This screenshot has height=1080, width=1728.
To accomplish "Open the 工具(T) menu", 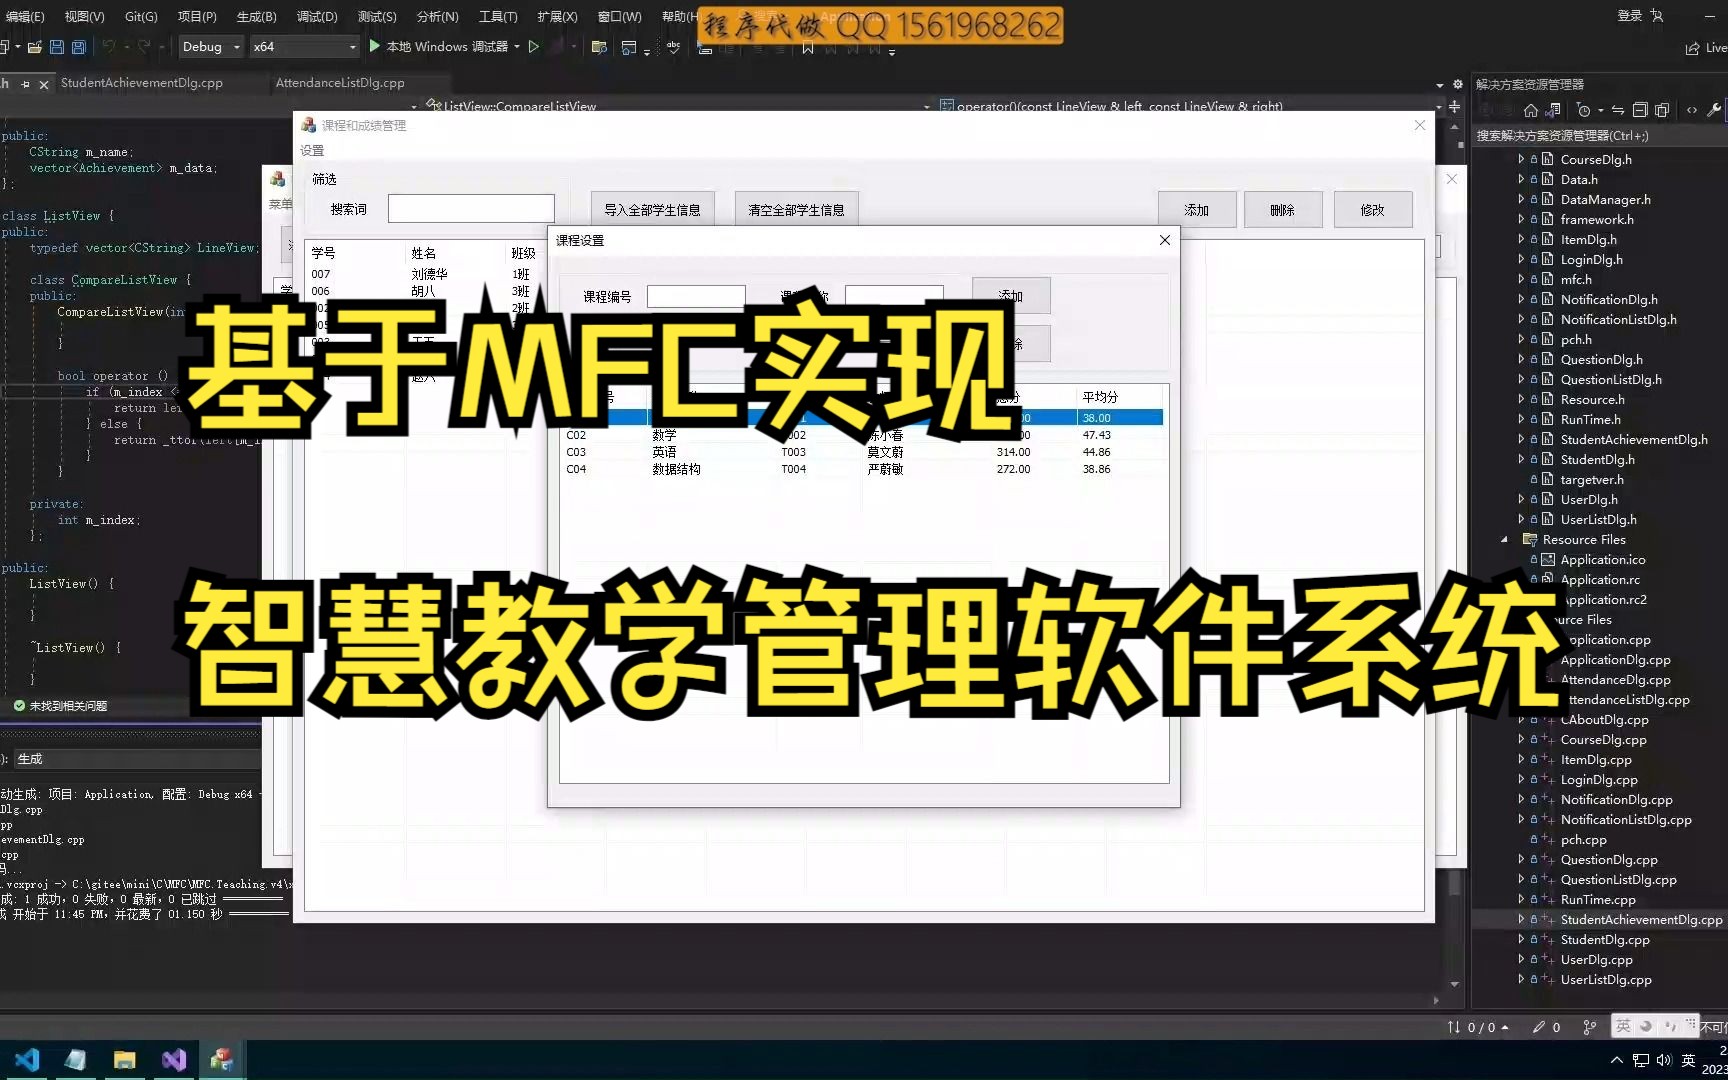I will [x=497, y=16].
